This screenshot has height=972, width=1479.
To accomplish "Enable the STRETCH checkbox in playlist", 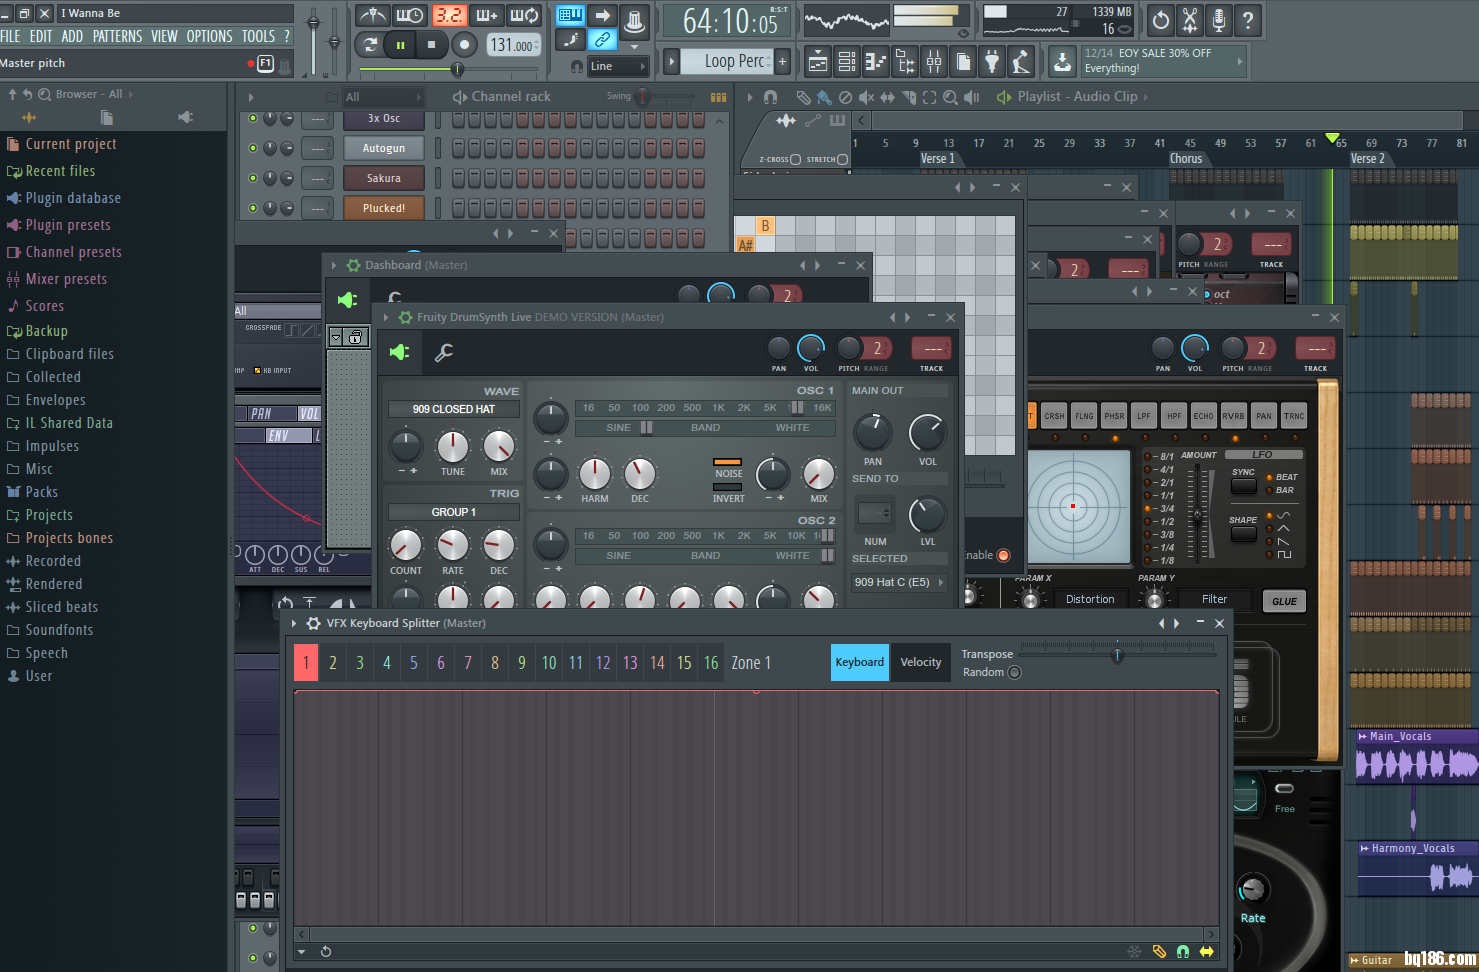I will click(x=842, y=159).
